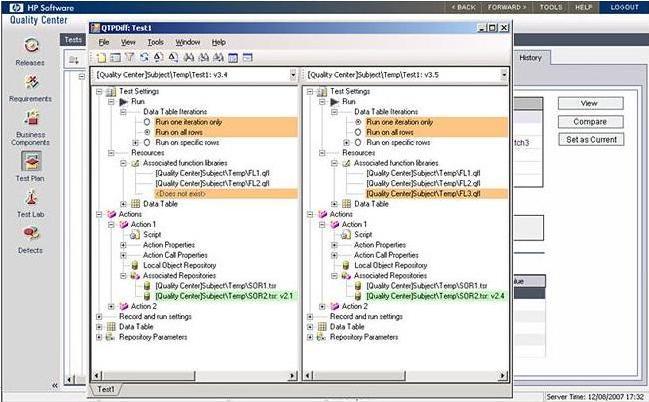This screenshot has height=402, width=649.
Task: Click FORWARD in the top bar
Action: point(507,7)
